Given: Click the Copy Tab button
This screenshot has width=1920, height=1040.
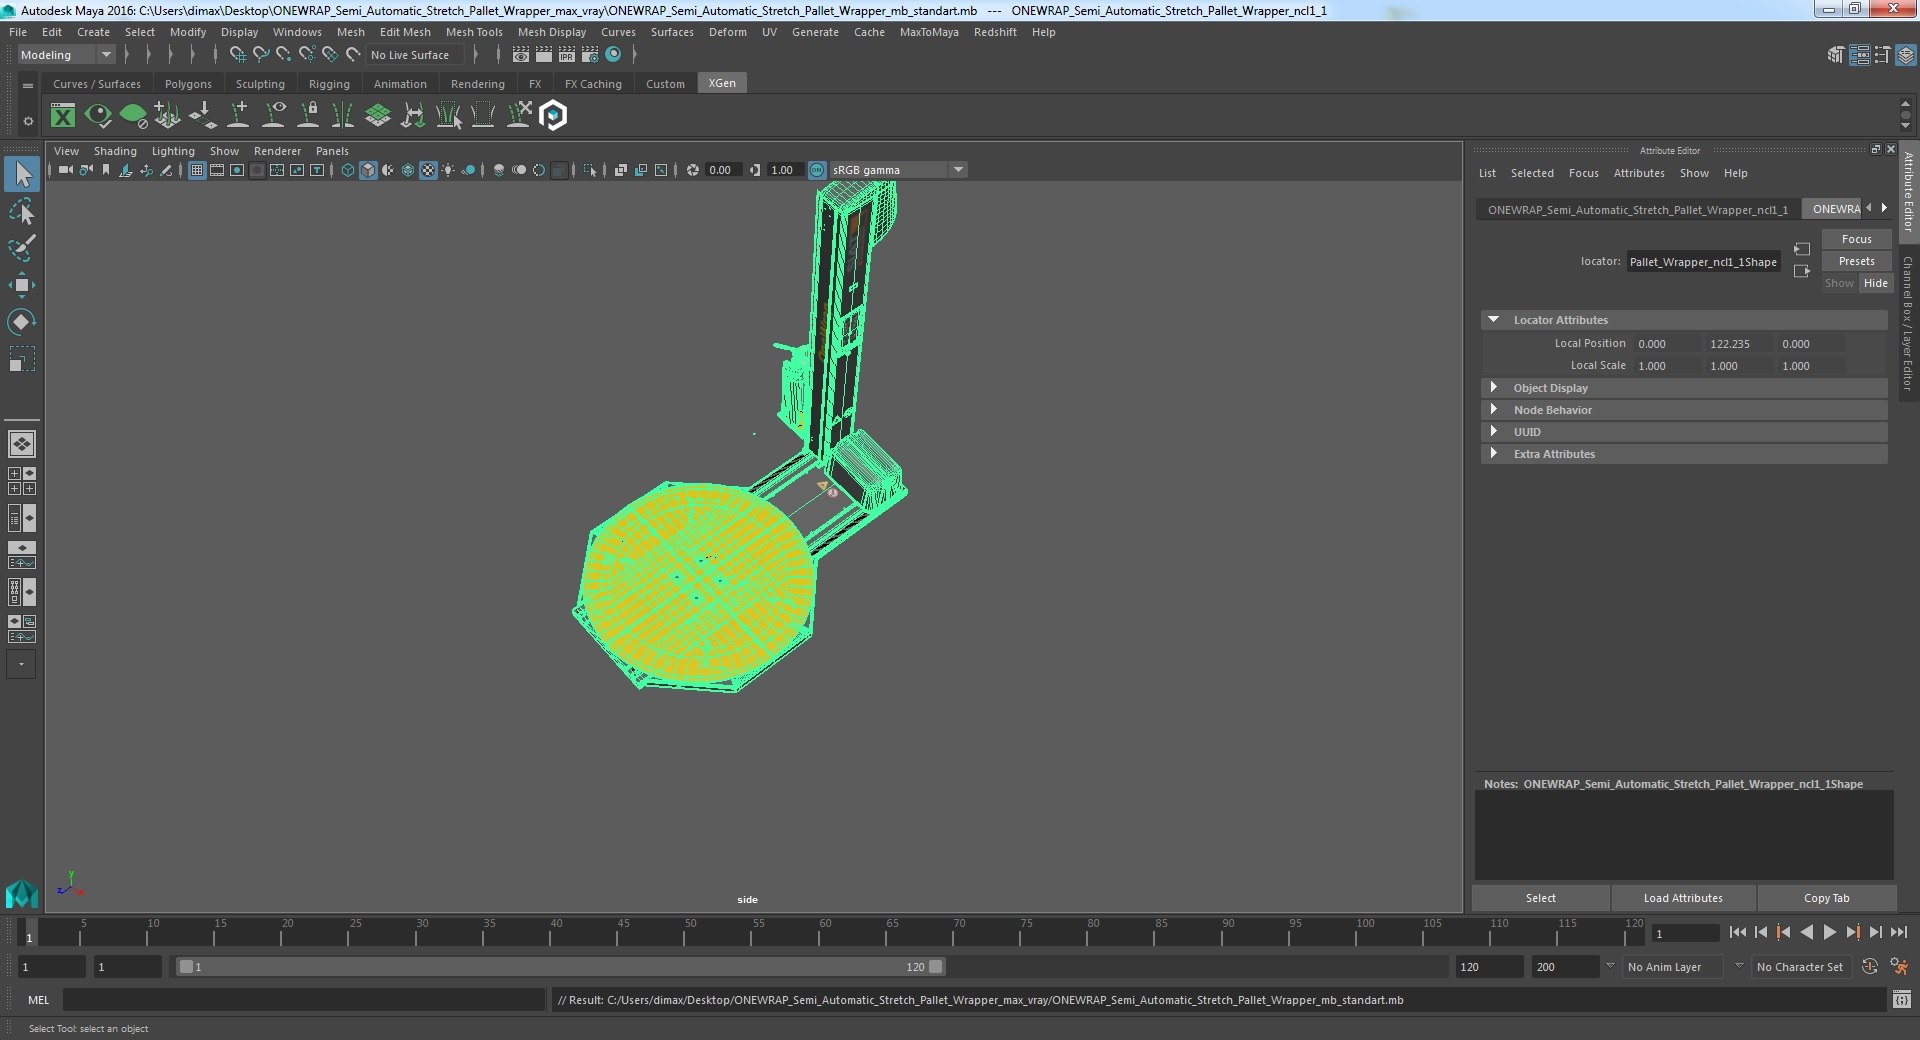Looking at the screenshot, I should [1826, 898].
